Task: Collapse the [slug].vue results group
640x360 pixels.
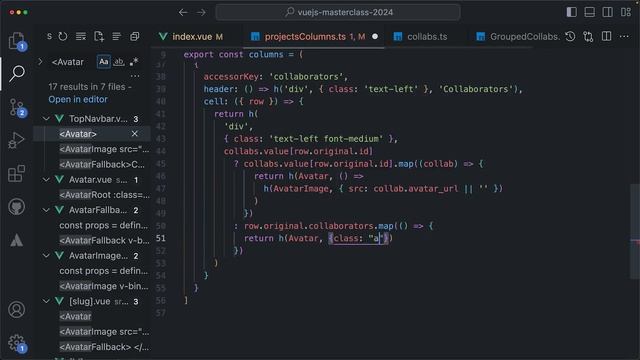Action: point(46,301)
